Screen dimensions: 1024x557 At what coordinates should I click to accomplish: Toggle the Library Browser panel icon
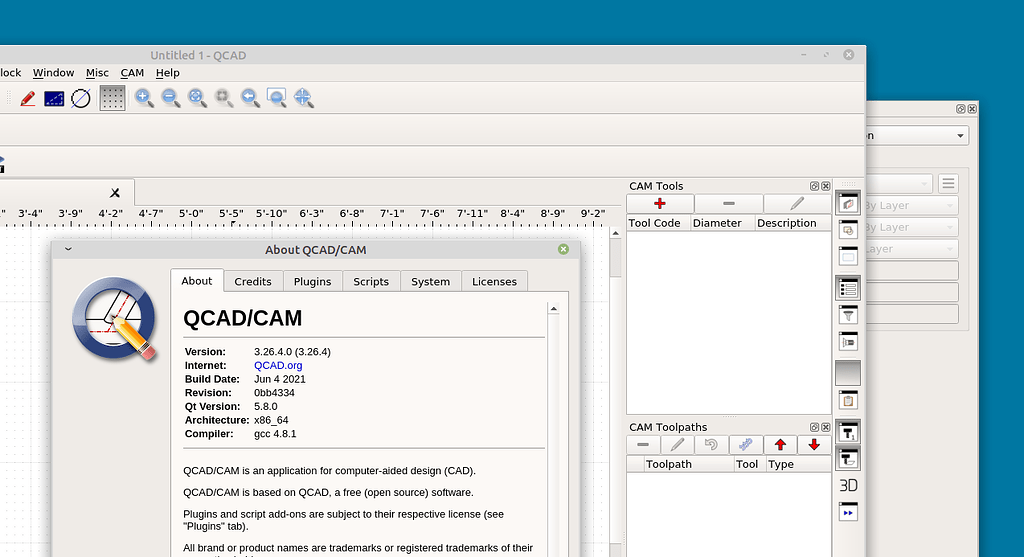tap(848, 342)
